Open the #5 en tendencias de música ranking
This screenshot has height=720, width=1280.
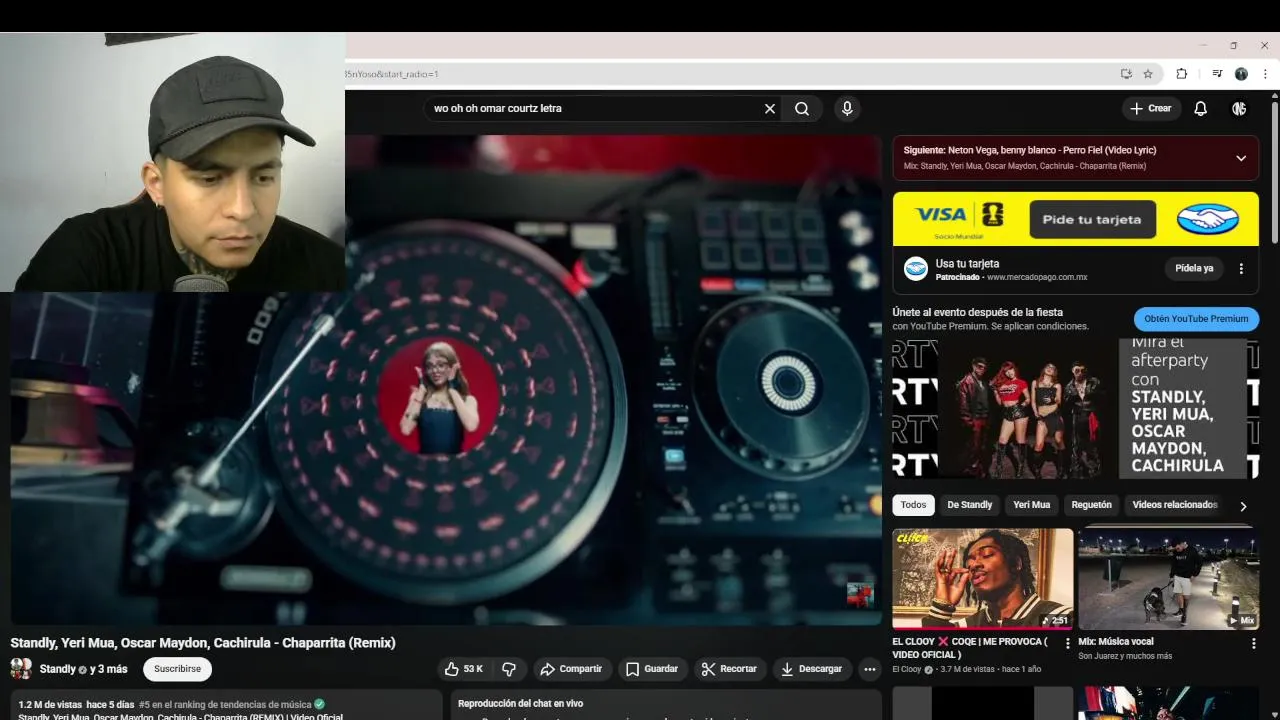(225, 704)
